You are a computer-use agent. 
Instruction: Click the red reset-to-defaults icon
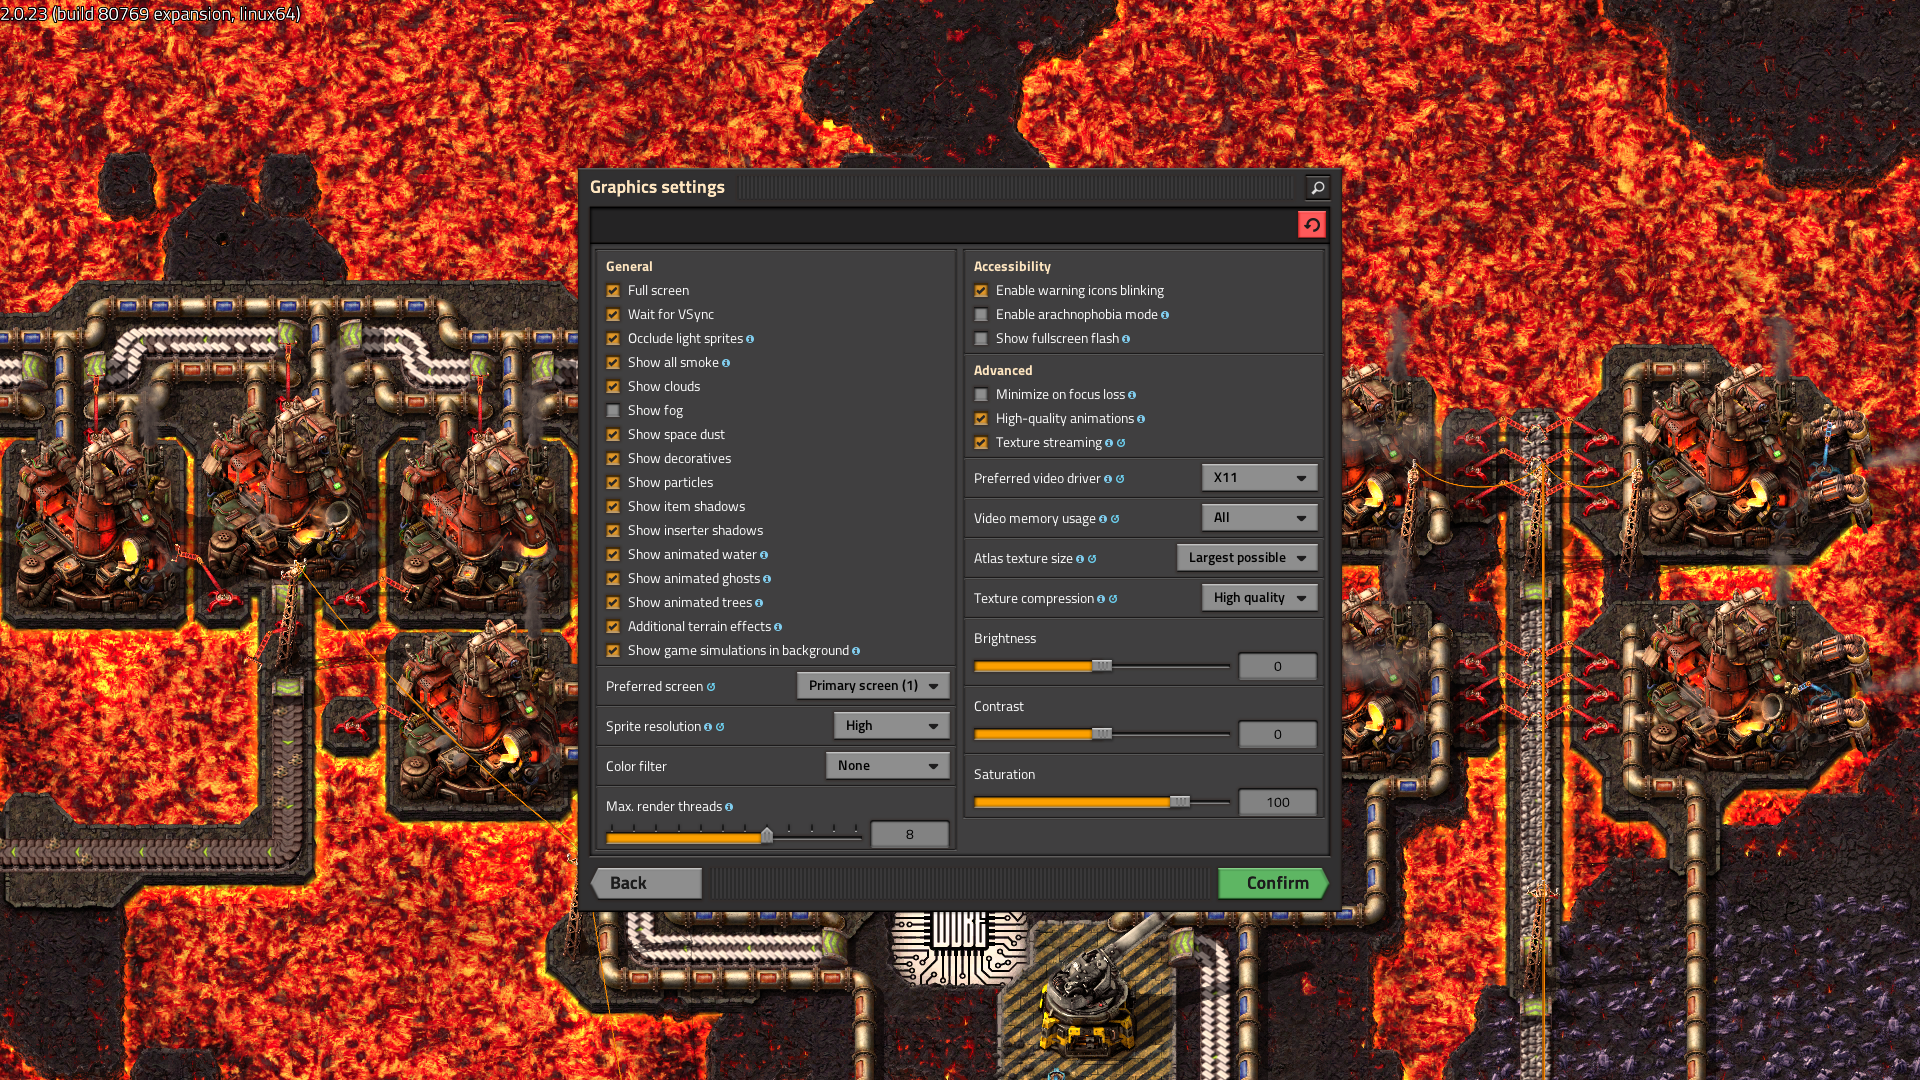[1311, 225]
